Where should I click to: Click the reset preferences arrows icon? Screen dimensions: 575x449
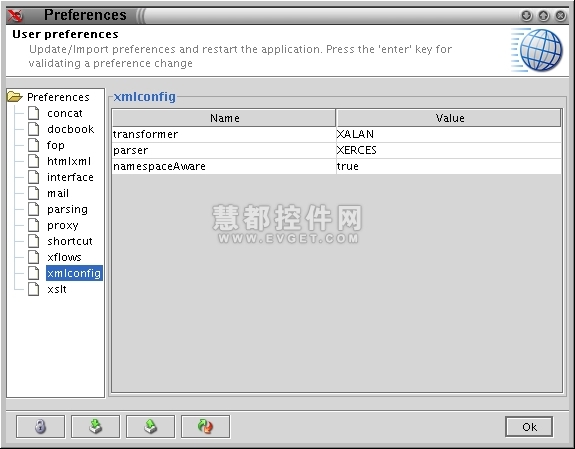[205, 426]
